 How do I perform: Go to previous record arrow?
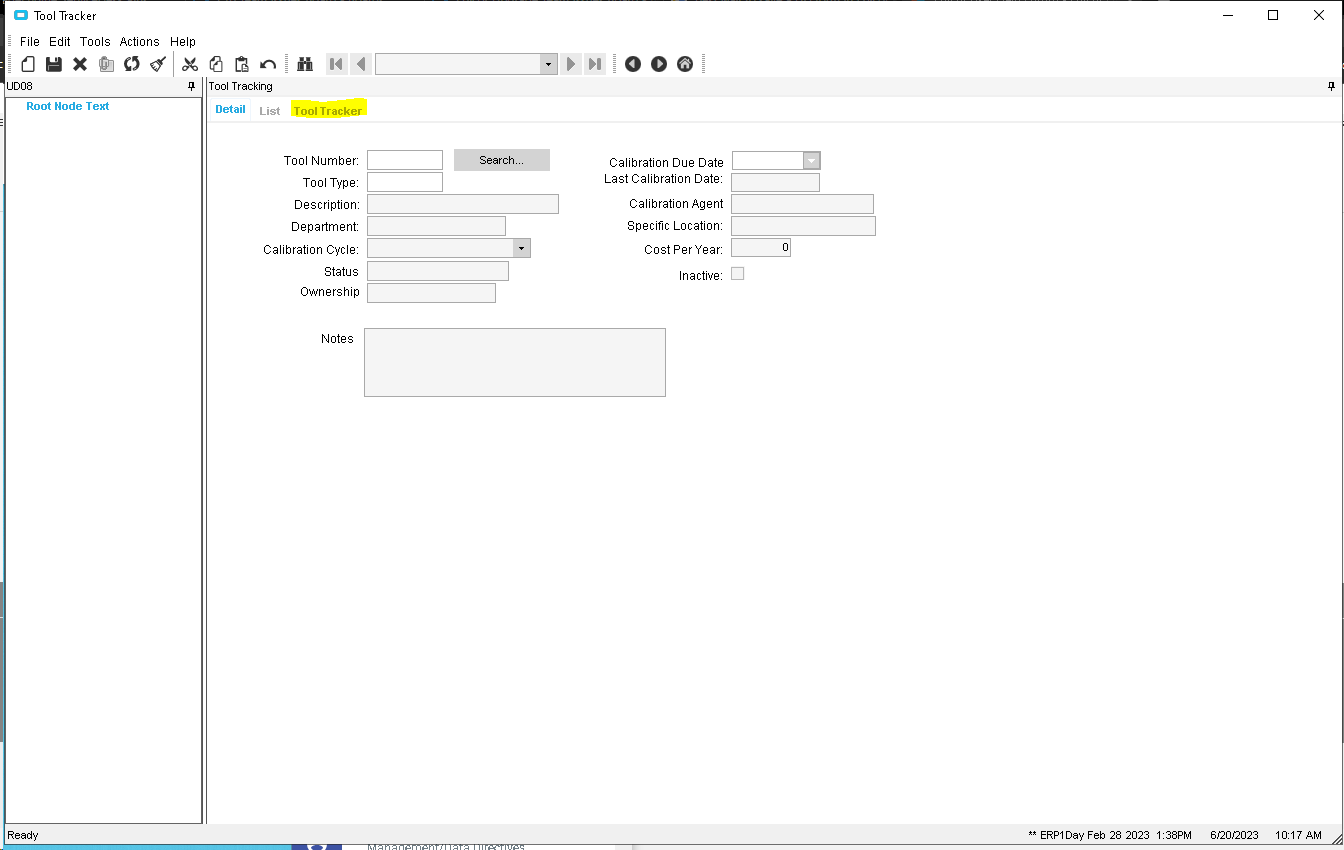(361, 64)
